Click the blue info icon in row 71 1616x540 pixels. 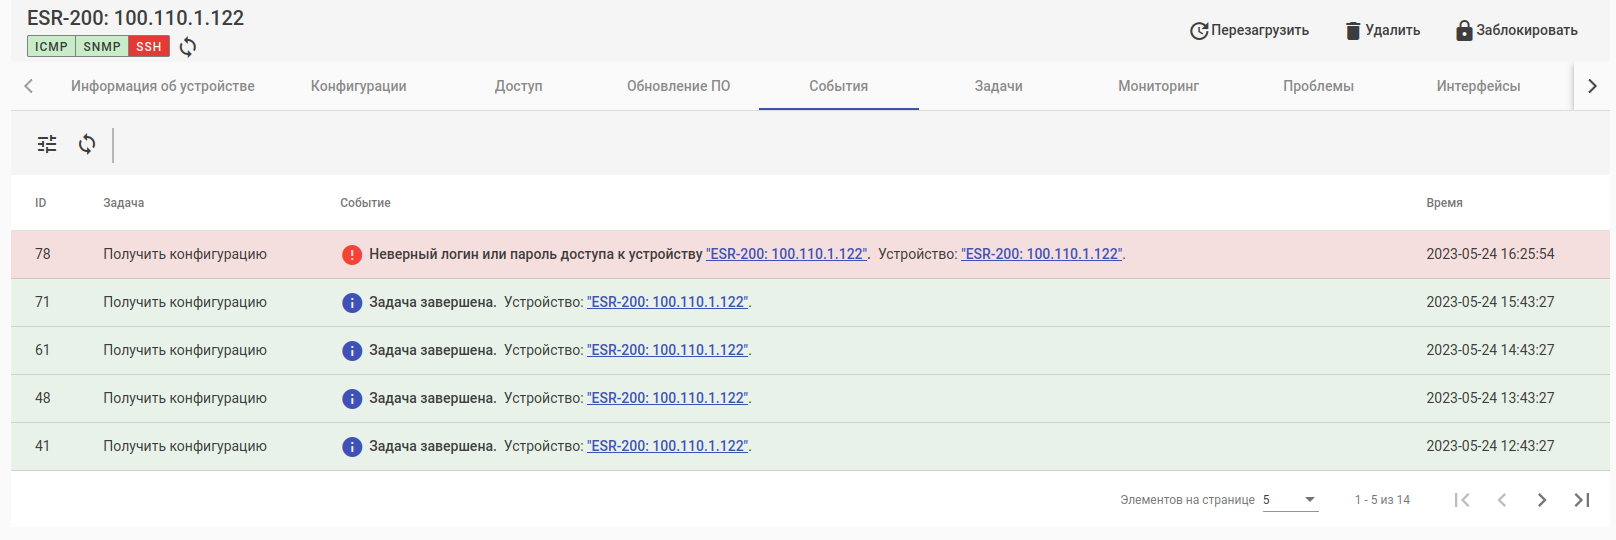[x=352, y=303]
